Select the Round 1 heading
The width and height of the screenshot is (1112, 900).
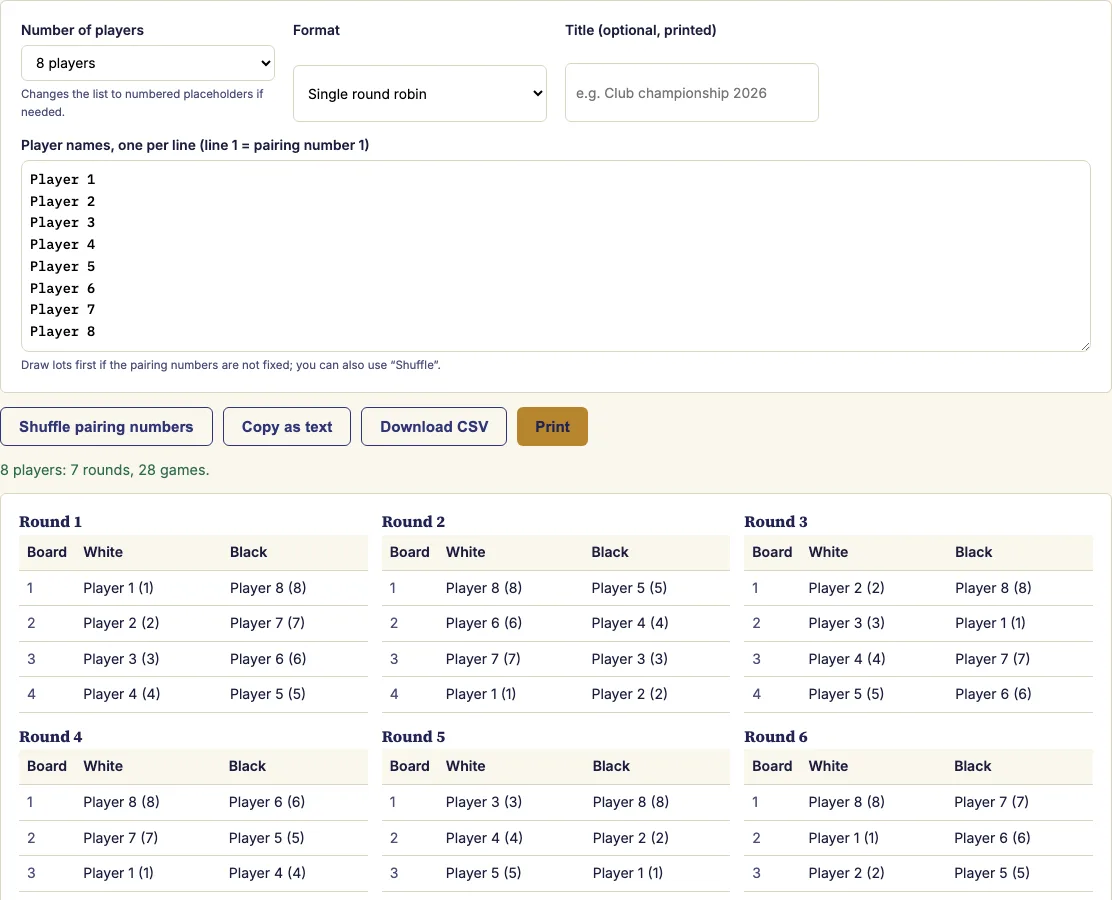(x=50, y=522)
